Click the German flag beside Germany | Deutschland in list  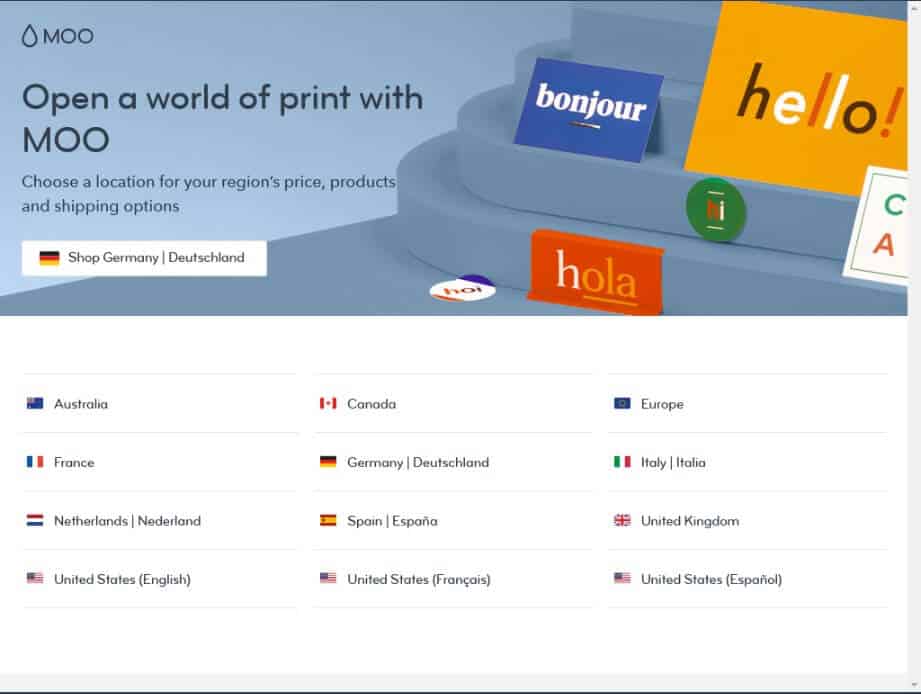328,462
